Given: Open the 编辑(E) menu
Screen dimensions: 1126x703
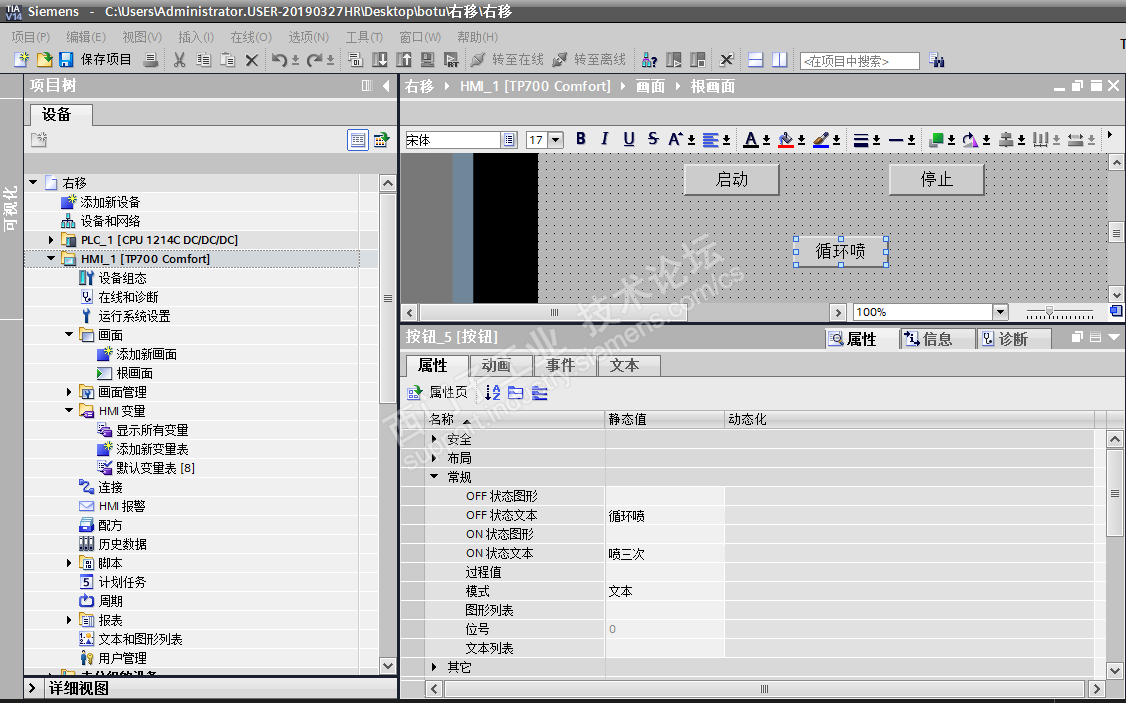Looking at the screenshot, I should click(86, 37).
